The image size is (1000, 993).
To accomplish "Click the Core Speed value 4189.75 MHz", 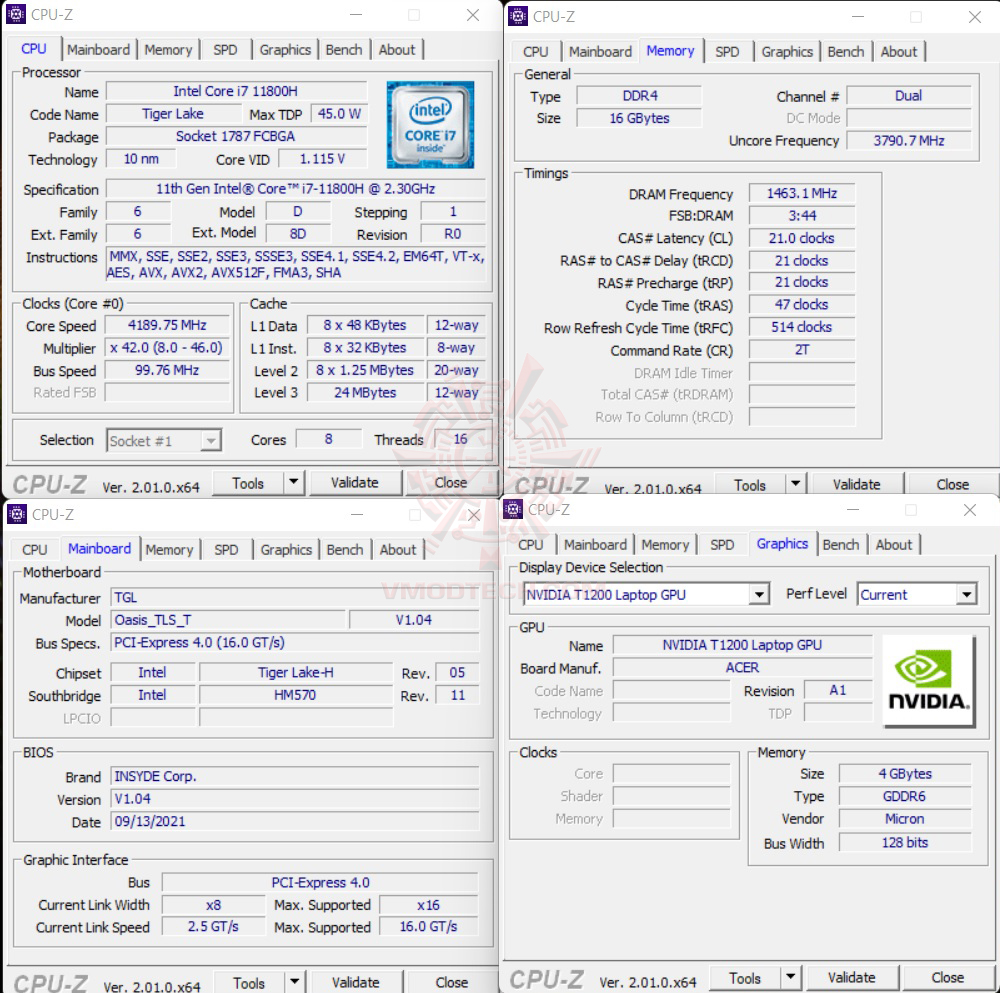I will pyautogui.click(x=167, y=325).
